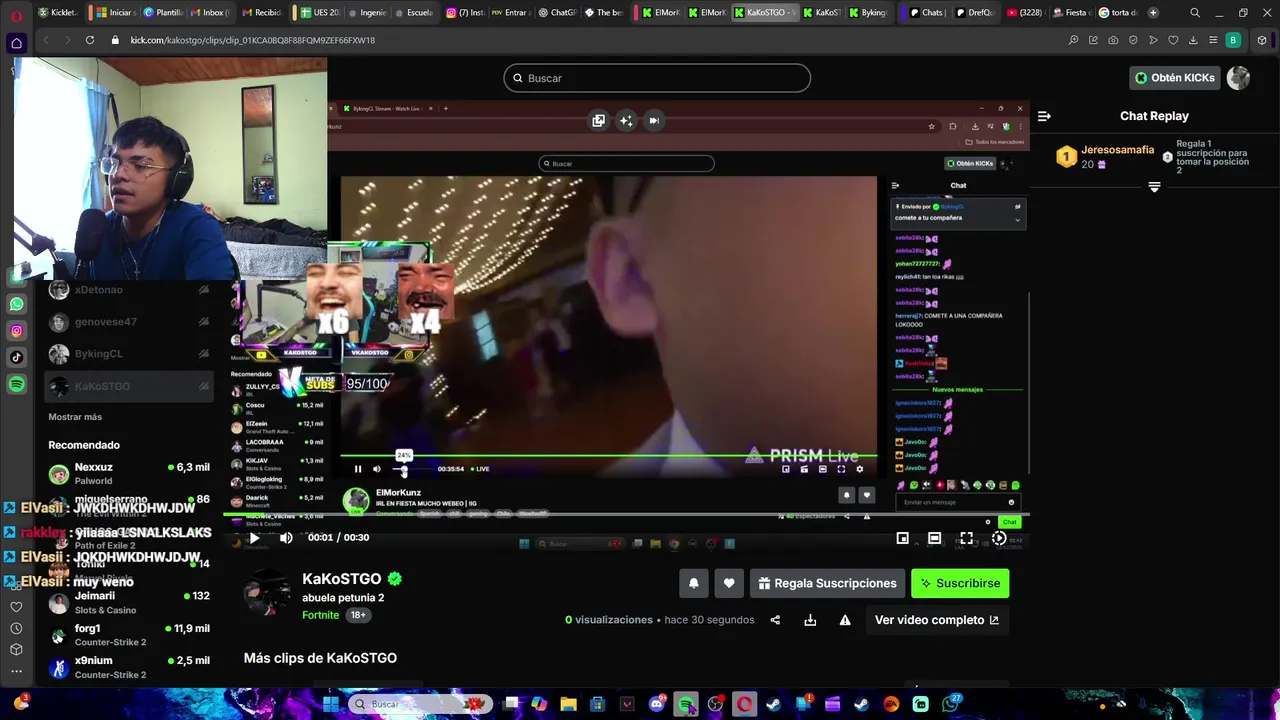Open the Jeimarii recommended channel
The image size is (1280, 720).
coord(129,603)
